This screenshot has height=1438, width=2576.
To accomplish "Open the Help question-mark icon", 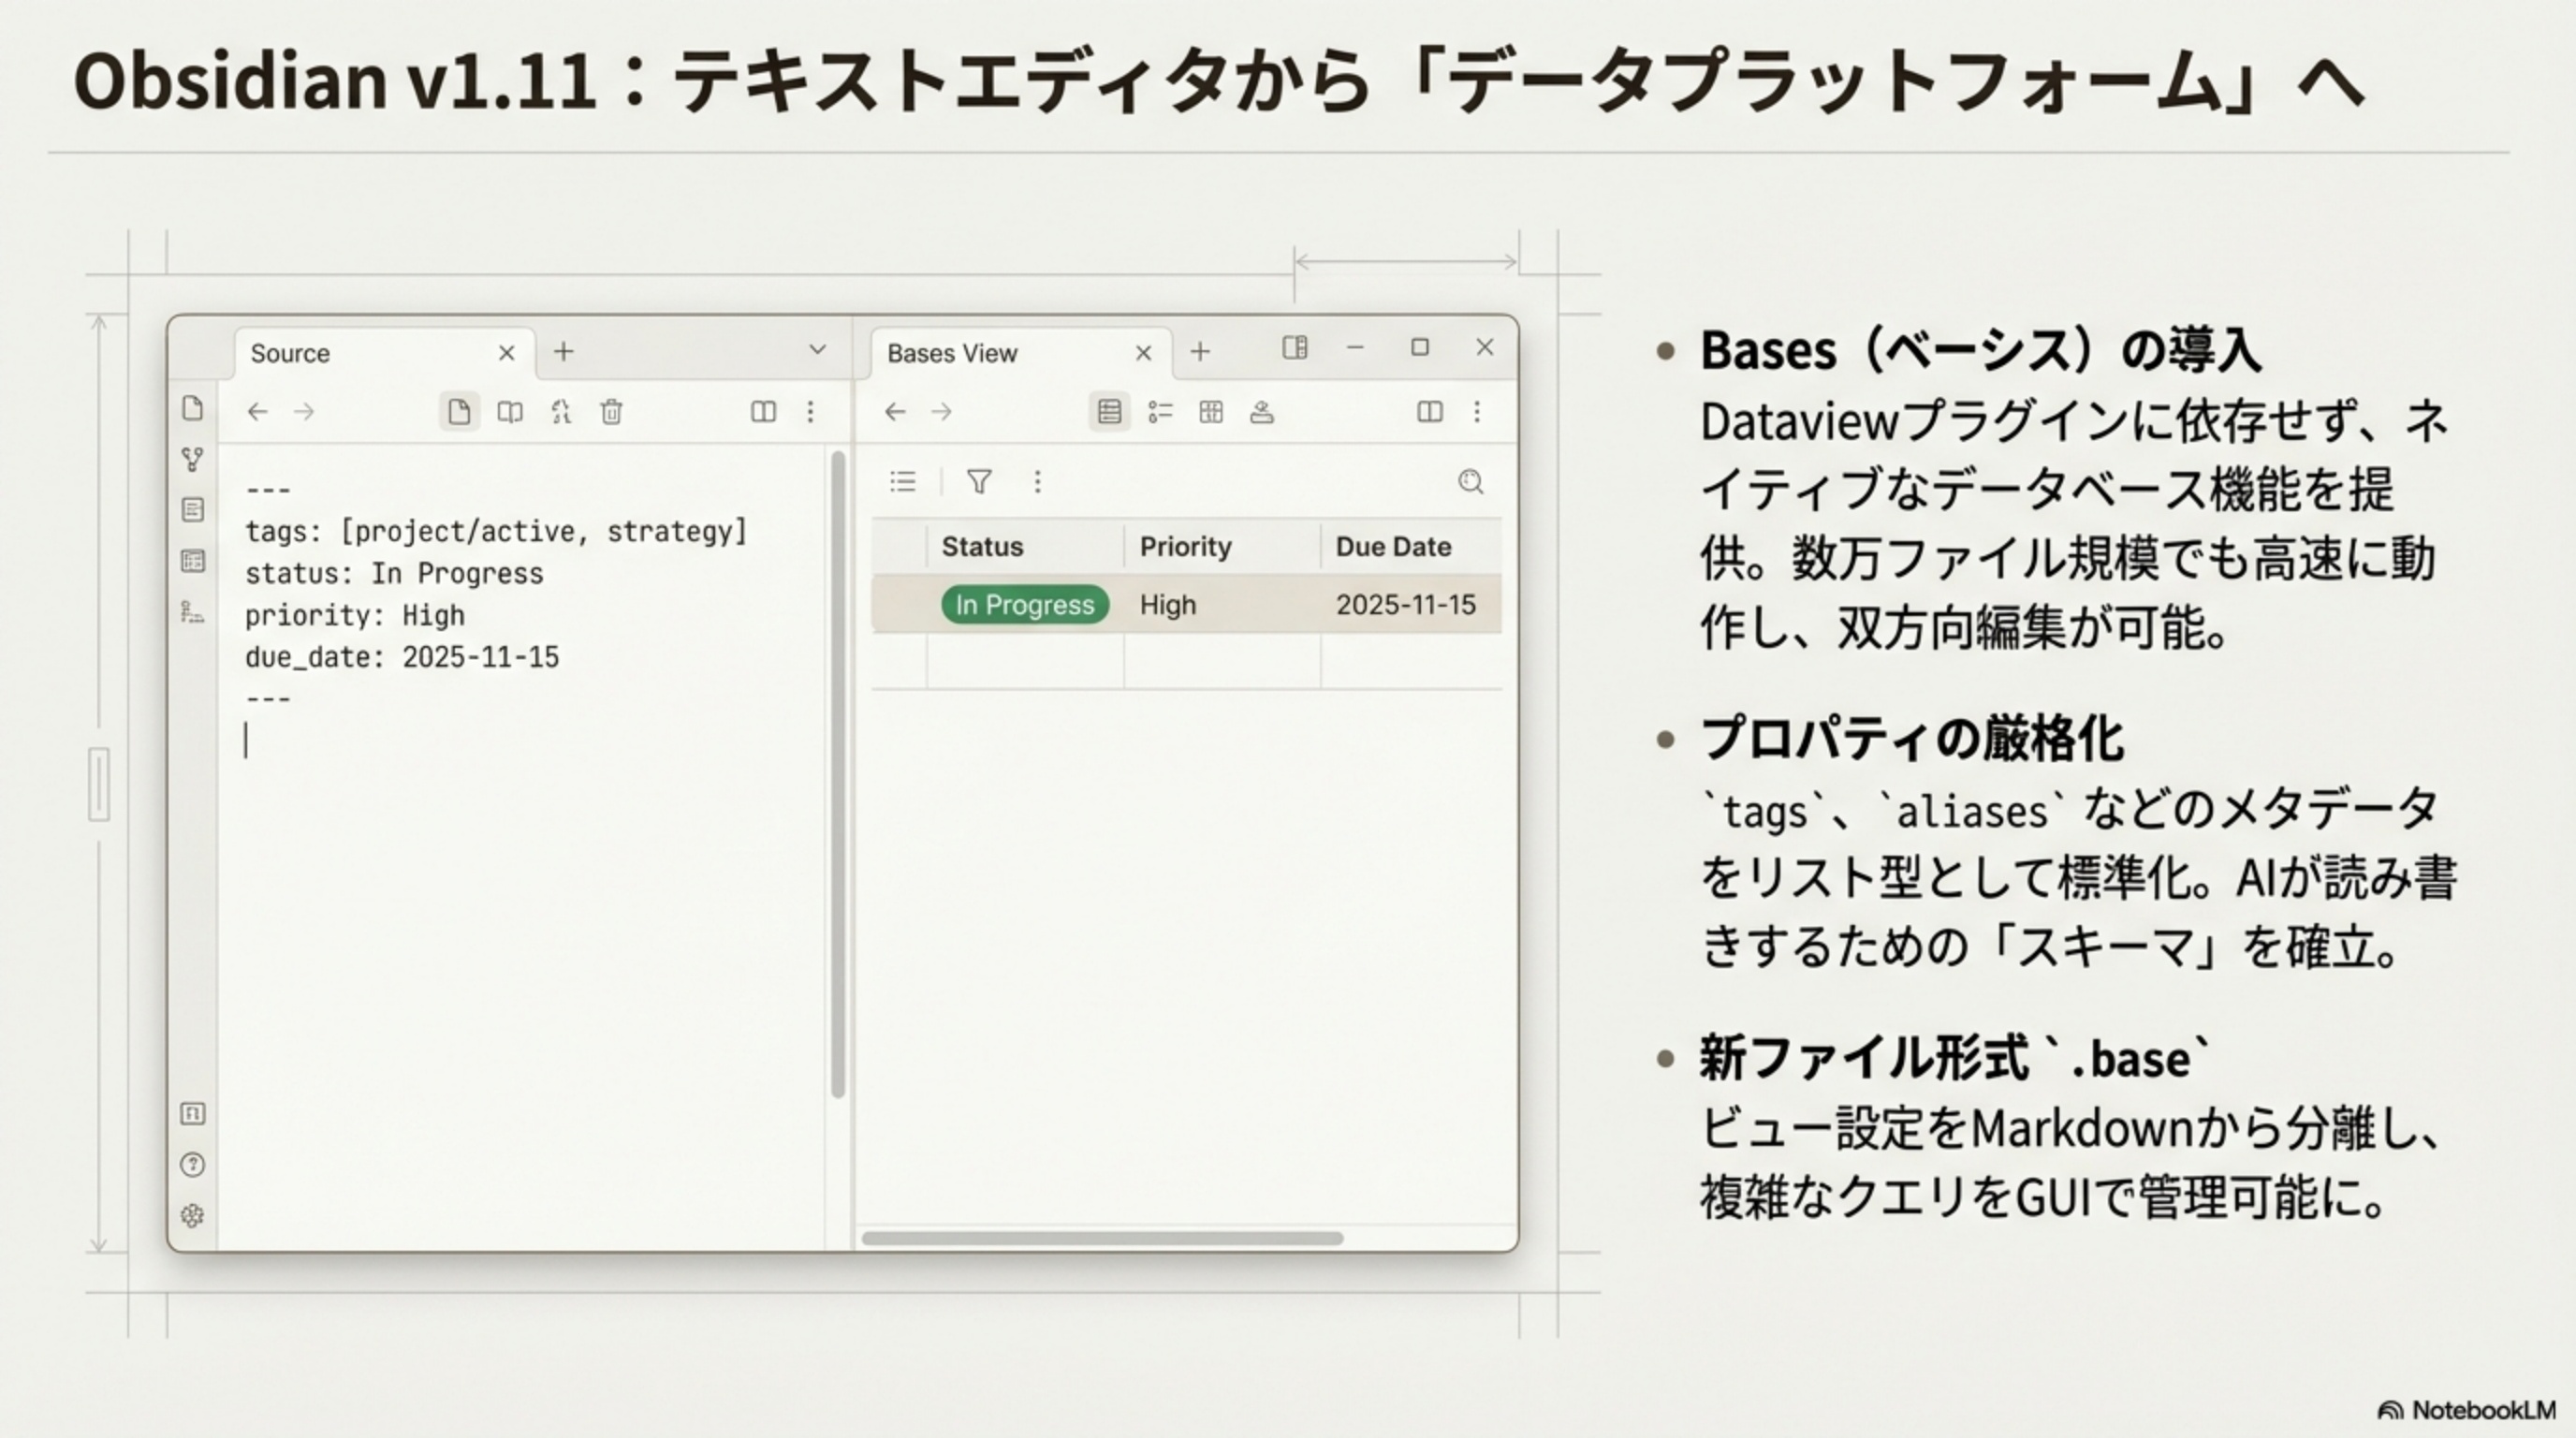I will point(193,1165).
